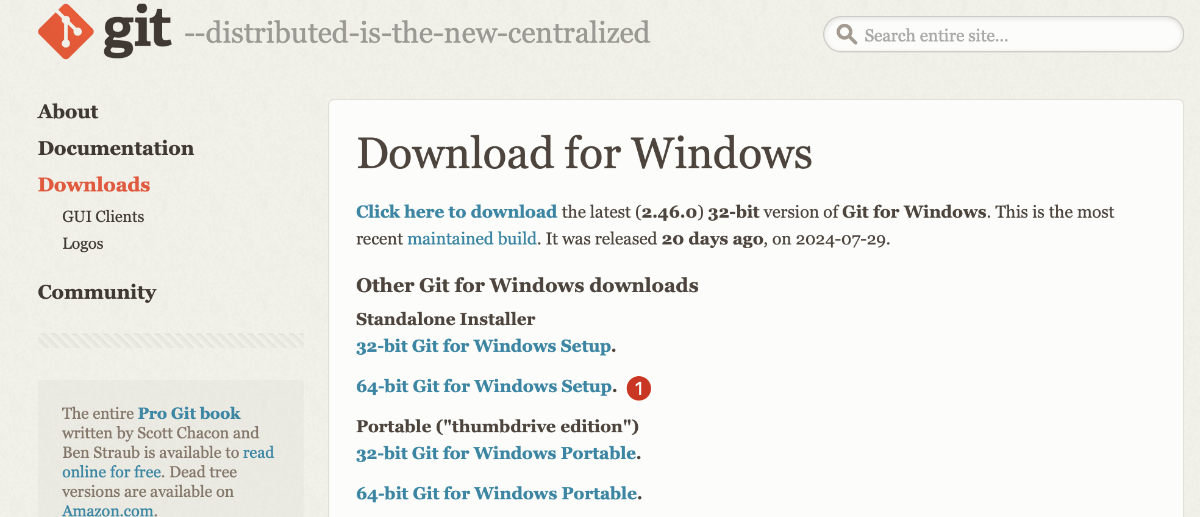Download 32-bit Git for Windows Setup
This screenshot has width=1200, height=517.
(x=484, y=346)
